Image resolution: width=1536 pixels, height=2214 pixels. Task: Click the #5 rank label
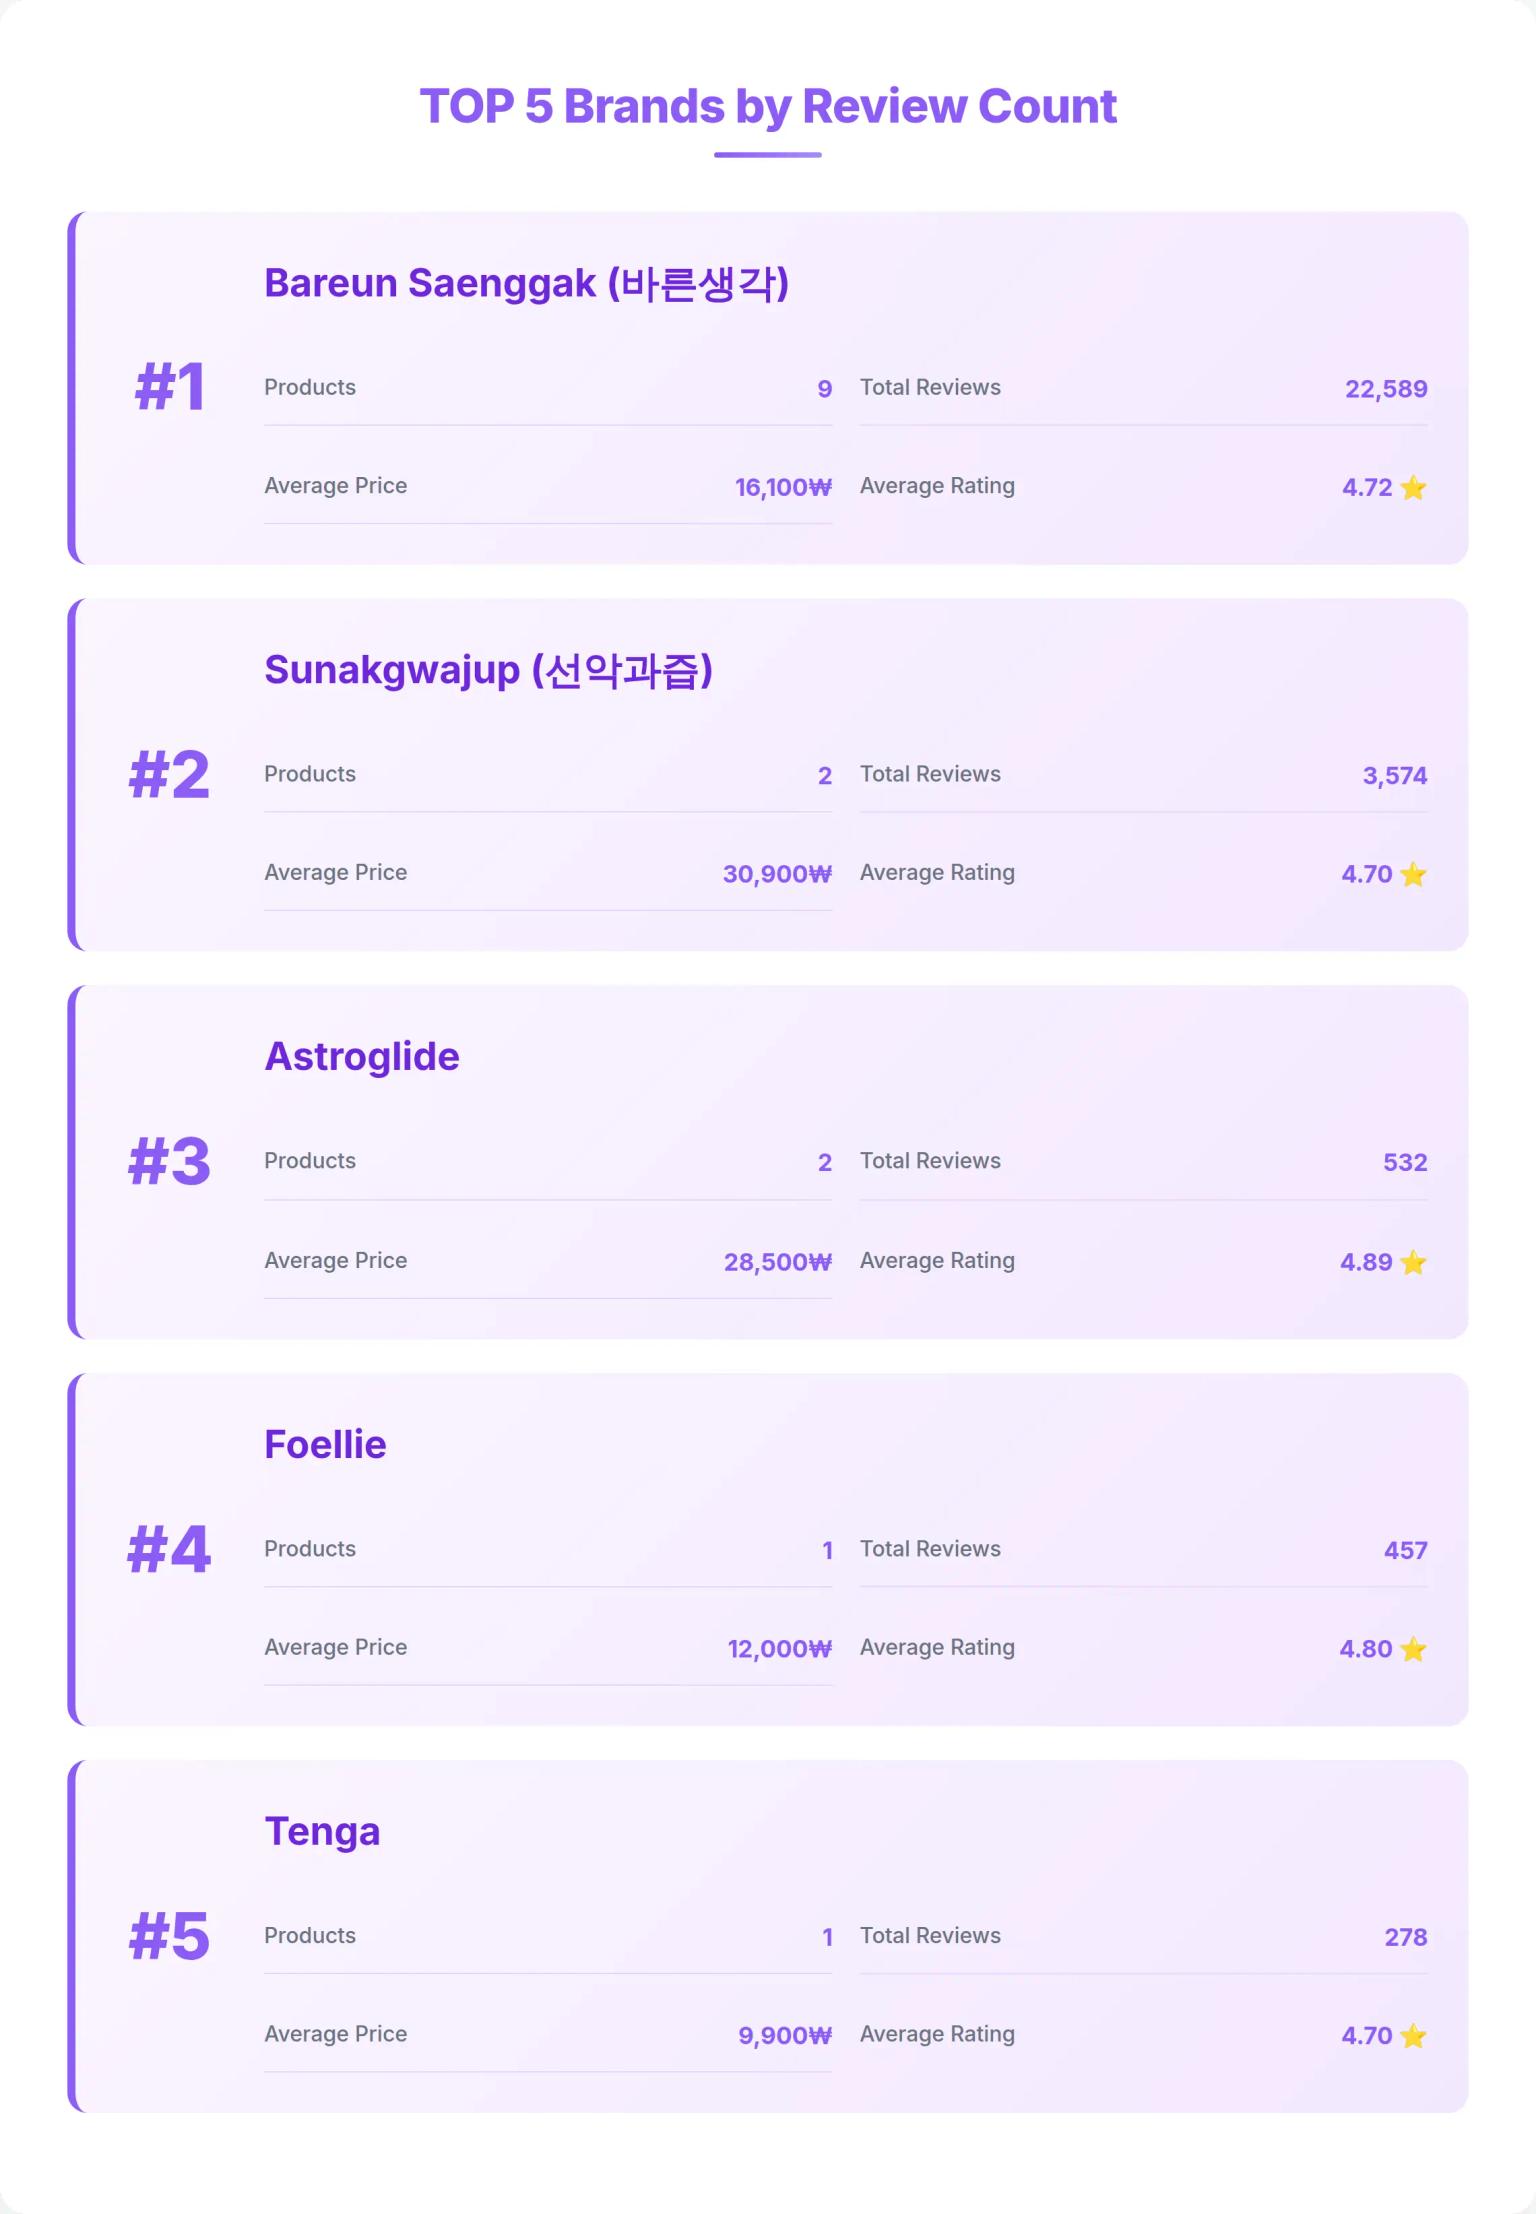(x=170, y=1936)
